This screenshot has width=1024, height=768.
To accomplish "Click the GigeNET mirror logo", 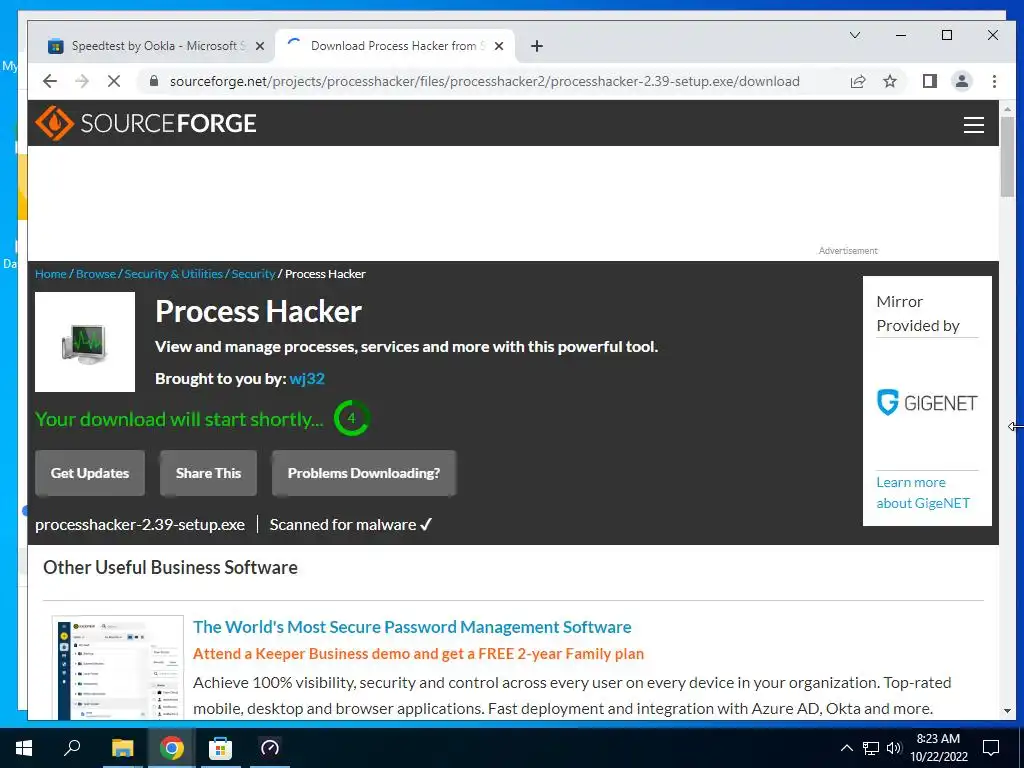I will 927,402.
